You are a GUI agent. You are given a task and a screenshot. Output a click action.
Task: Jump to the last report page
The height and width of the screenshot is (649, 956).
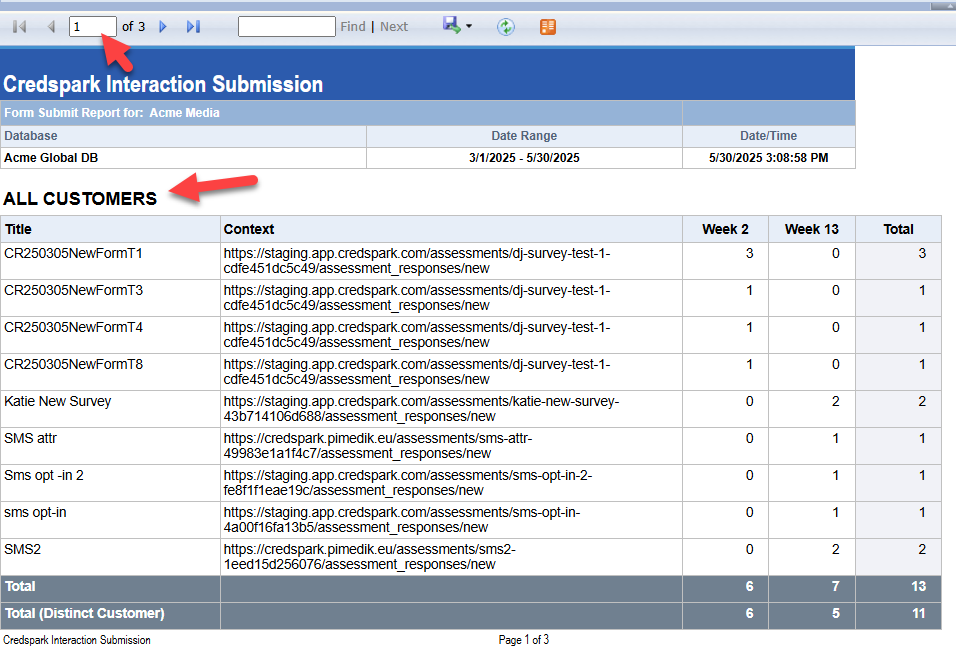[x=193, y=27]
